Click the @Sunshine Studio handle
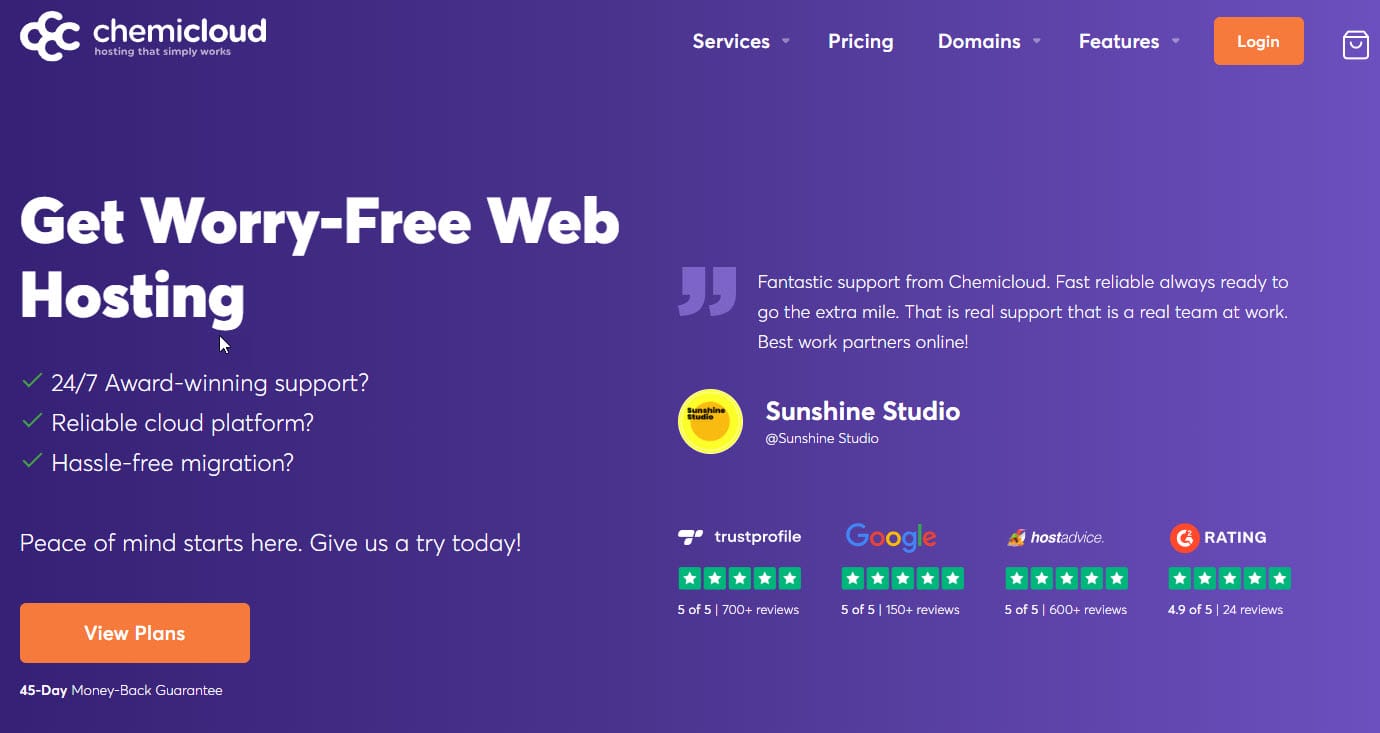1380x733 pixels. pyautogui.click(x=821, y=438)
